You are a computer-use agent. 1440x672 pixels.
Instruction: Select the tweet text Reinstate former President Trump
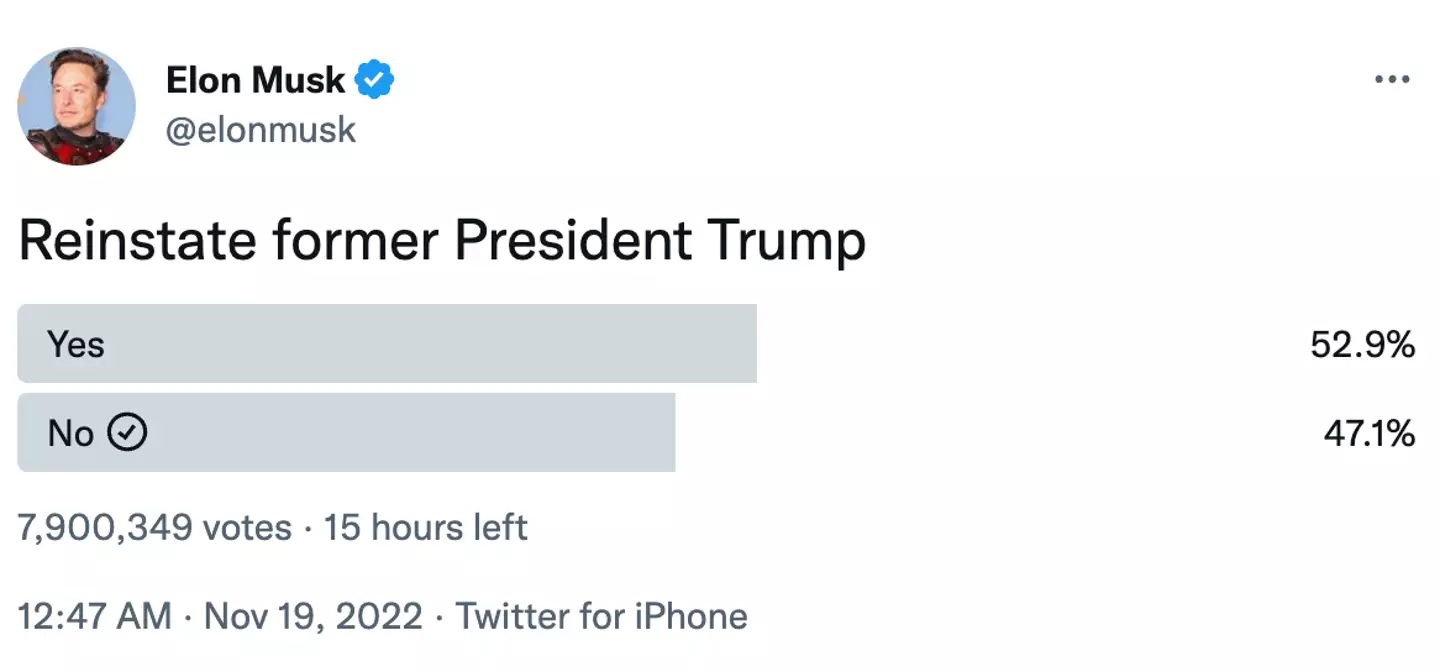coord(440,240)
